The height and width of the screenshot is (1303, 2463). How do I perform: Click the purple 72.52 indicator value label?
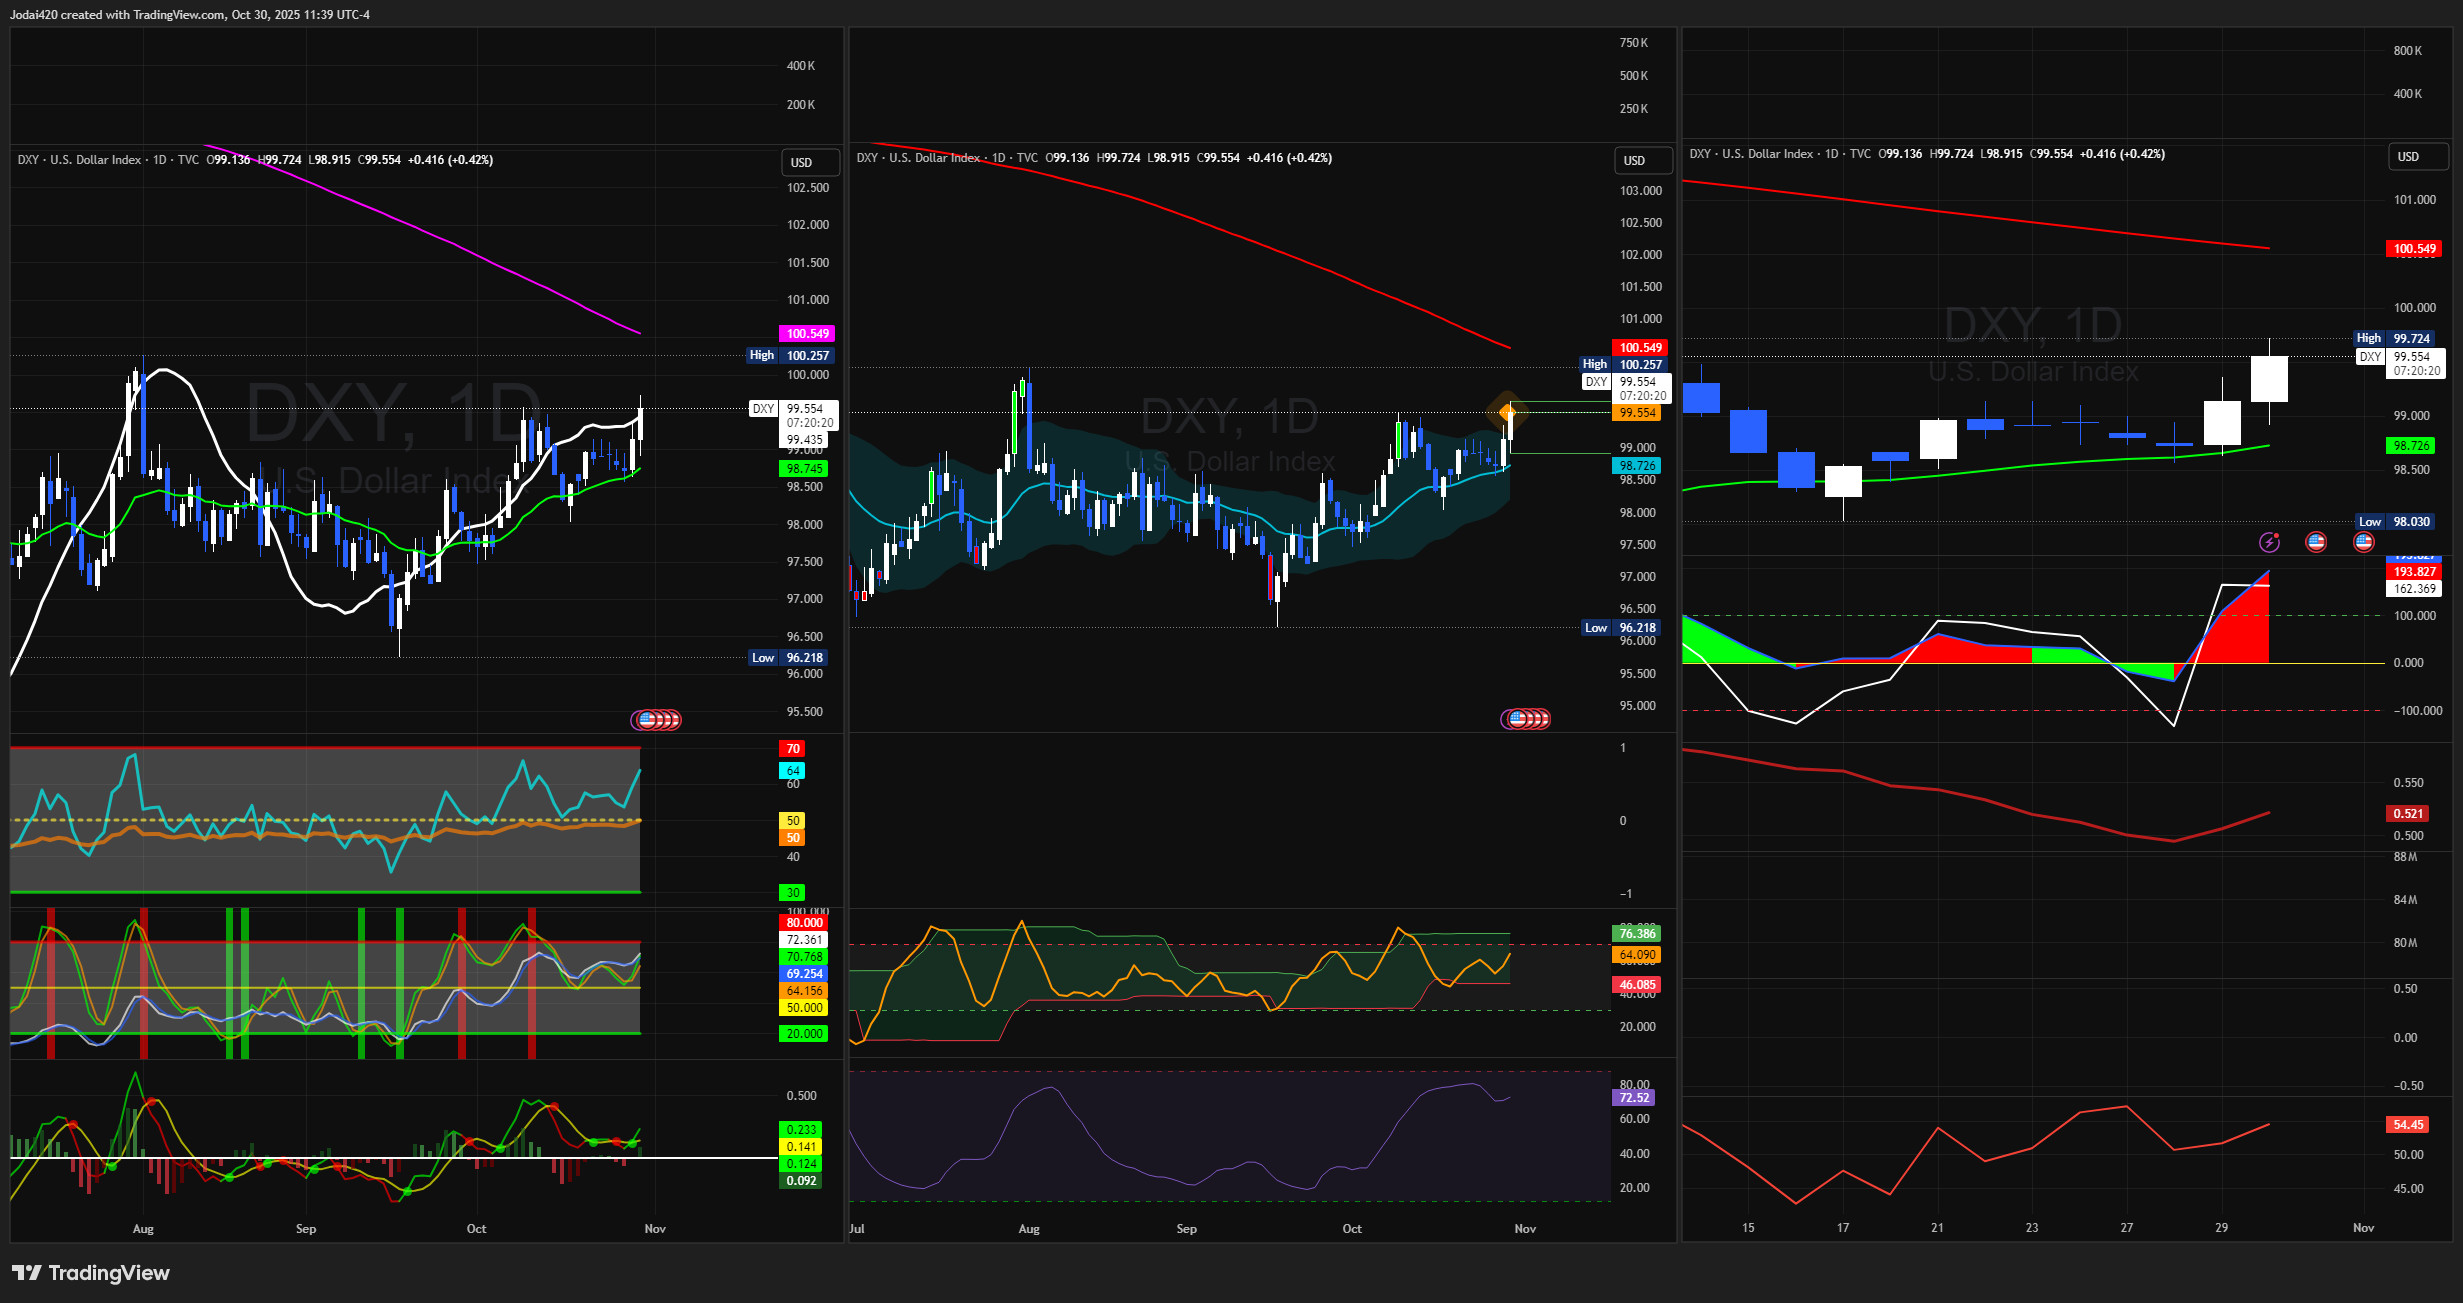point(1633,1098)
